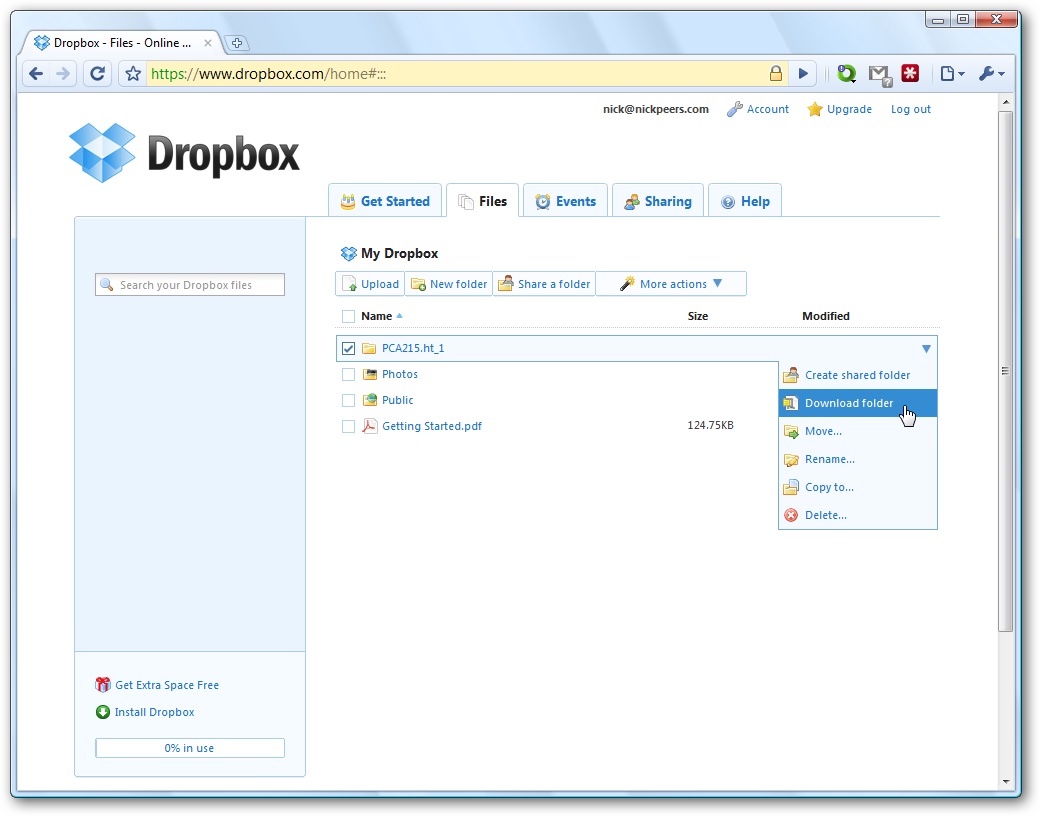Open the Photos folder link
The width and height of the screenshot is (1040, 816).
click(400, 374)
